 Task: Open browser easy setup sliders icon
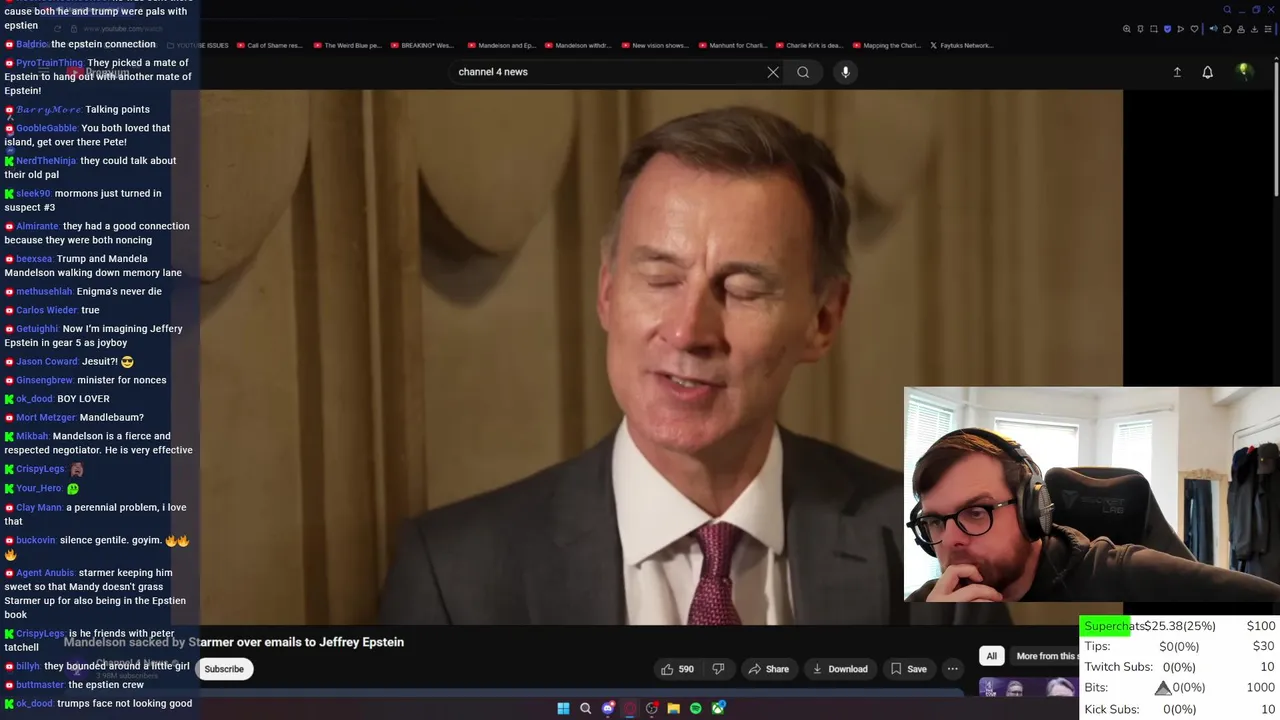[x=1268, y=29]
